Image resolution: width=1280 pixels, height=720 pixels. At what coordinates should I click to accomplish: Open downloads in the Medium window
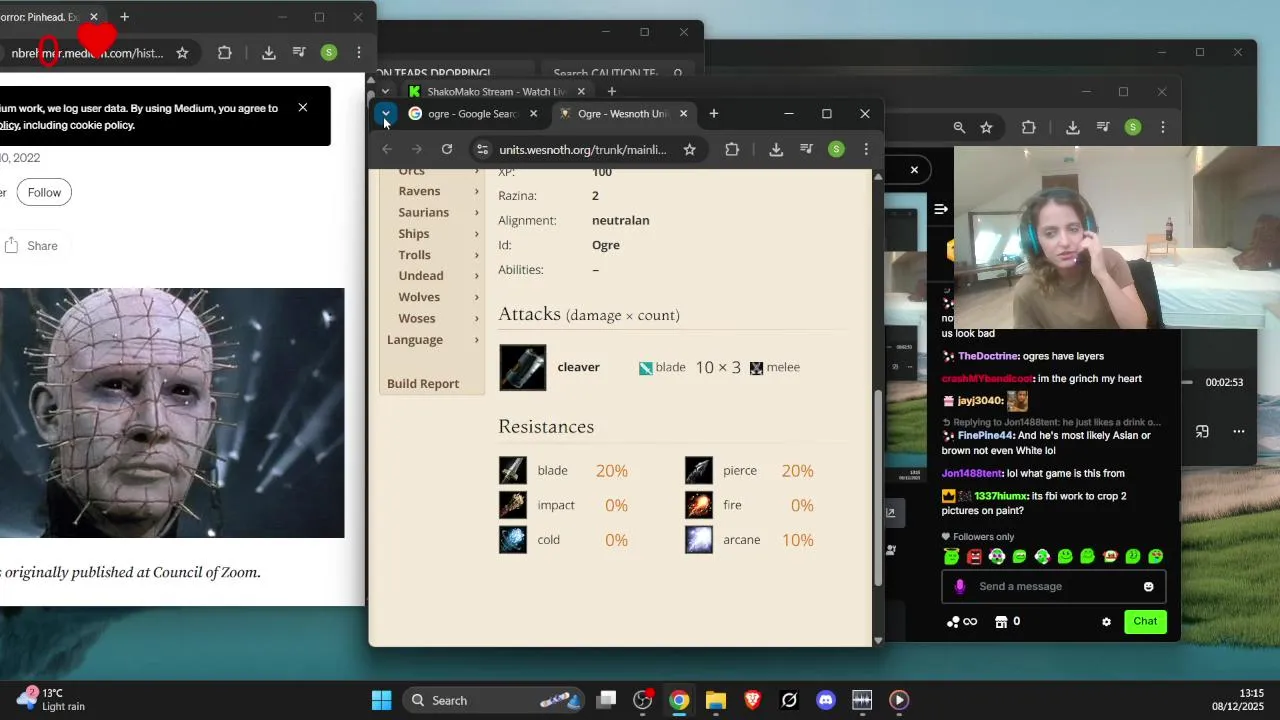coord(269,53)
